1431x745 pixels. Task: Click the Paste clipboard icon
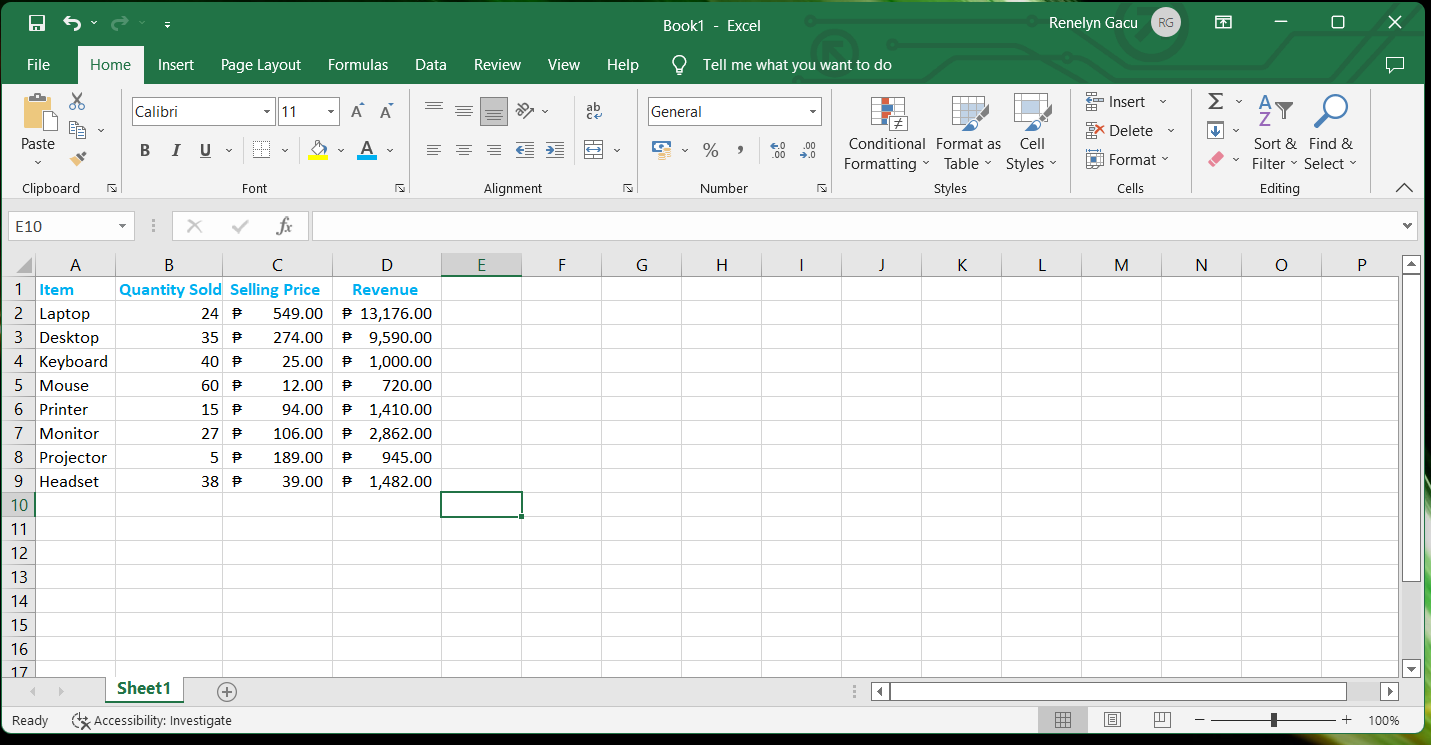(x=38, y=113)
